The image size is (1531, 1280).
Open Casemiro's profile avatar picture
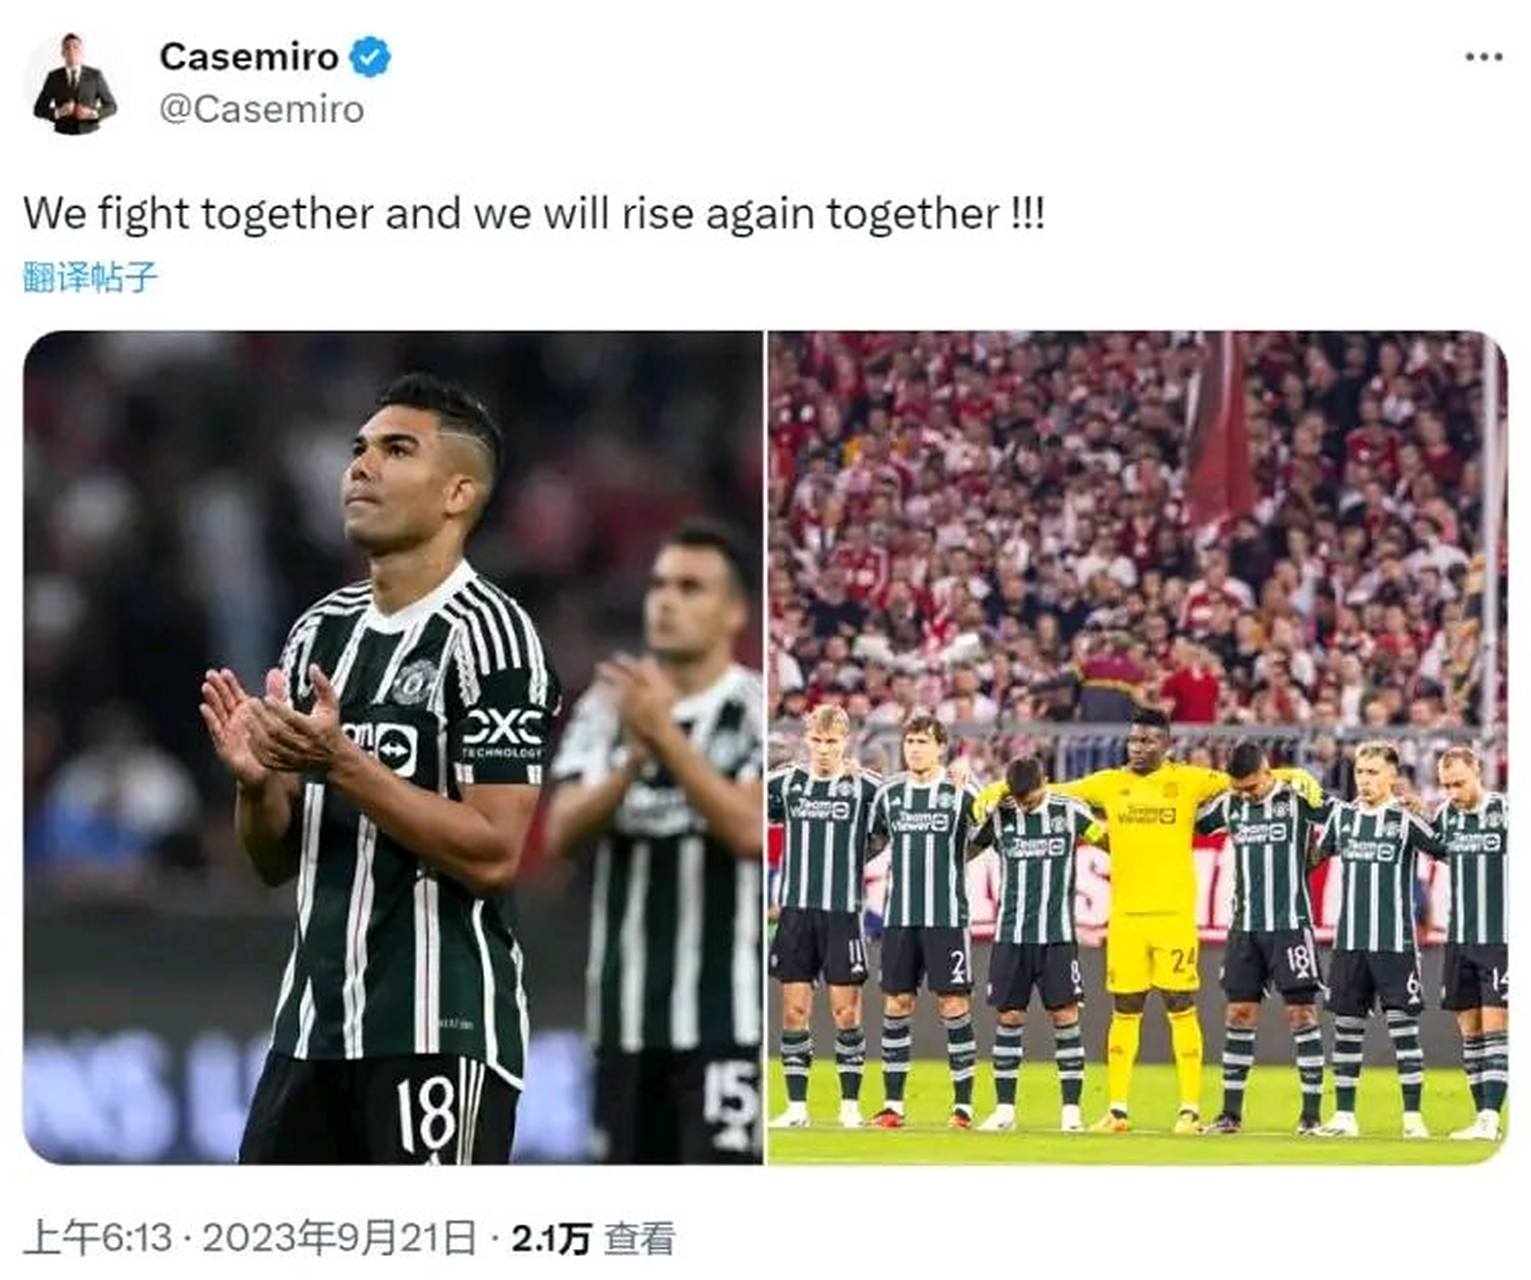click(x=74, y=84)
